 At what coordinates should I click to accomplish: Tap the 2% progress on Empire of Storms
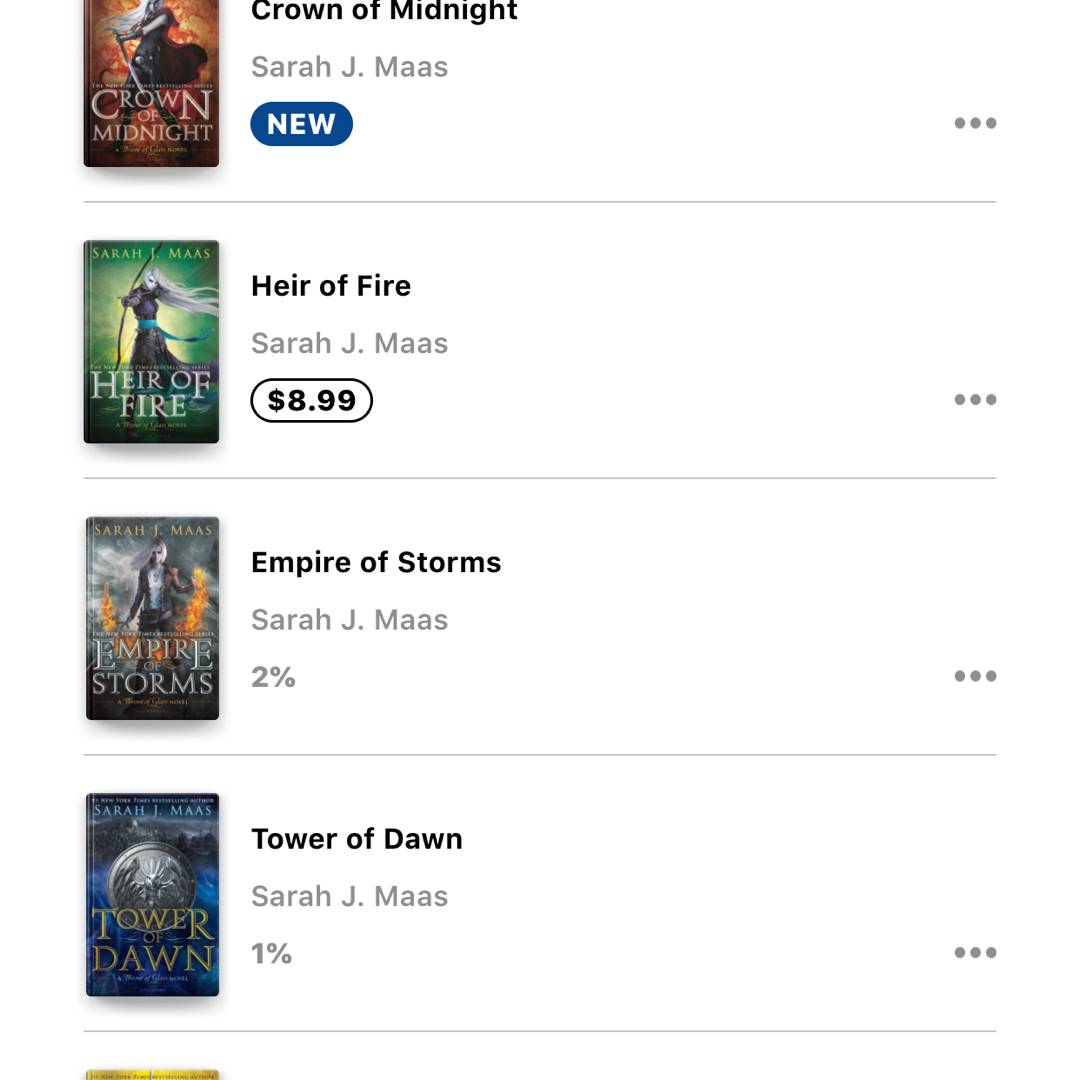273,677
